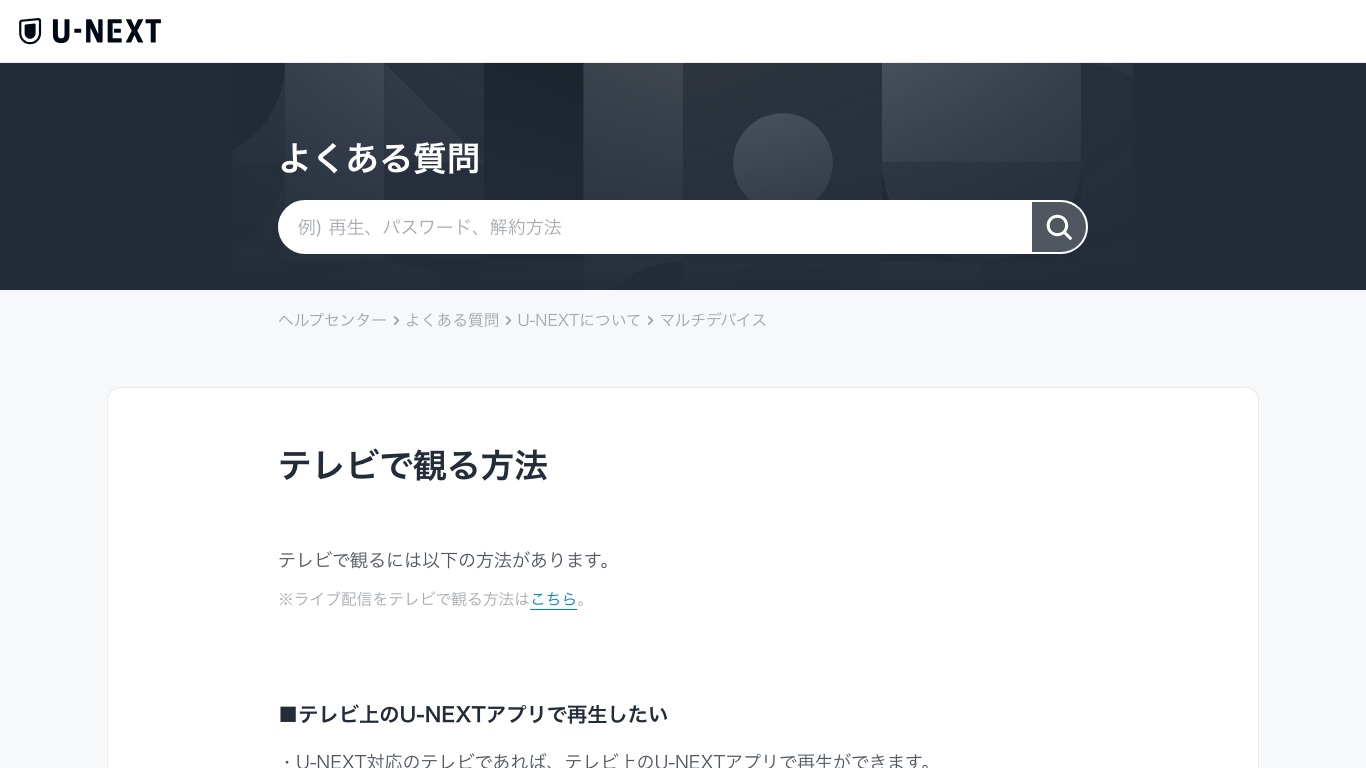Click the U-NEXT logo
The image size is (1366, 768).
click(90, 31)
